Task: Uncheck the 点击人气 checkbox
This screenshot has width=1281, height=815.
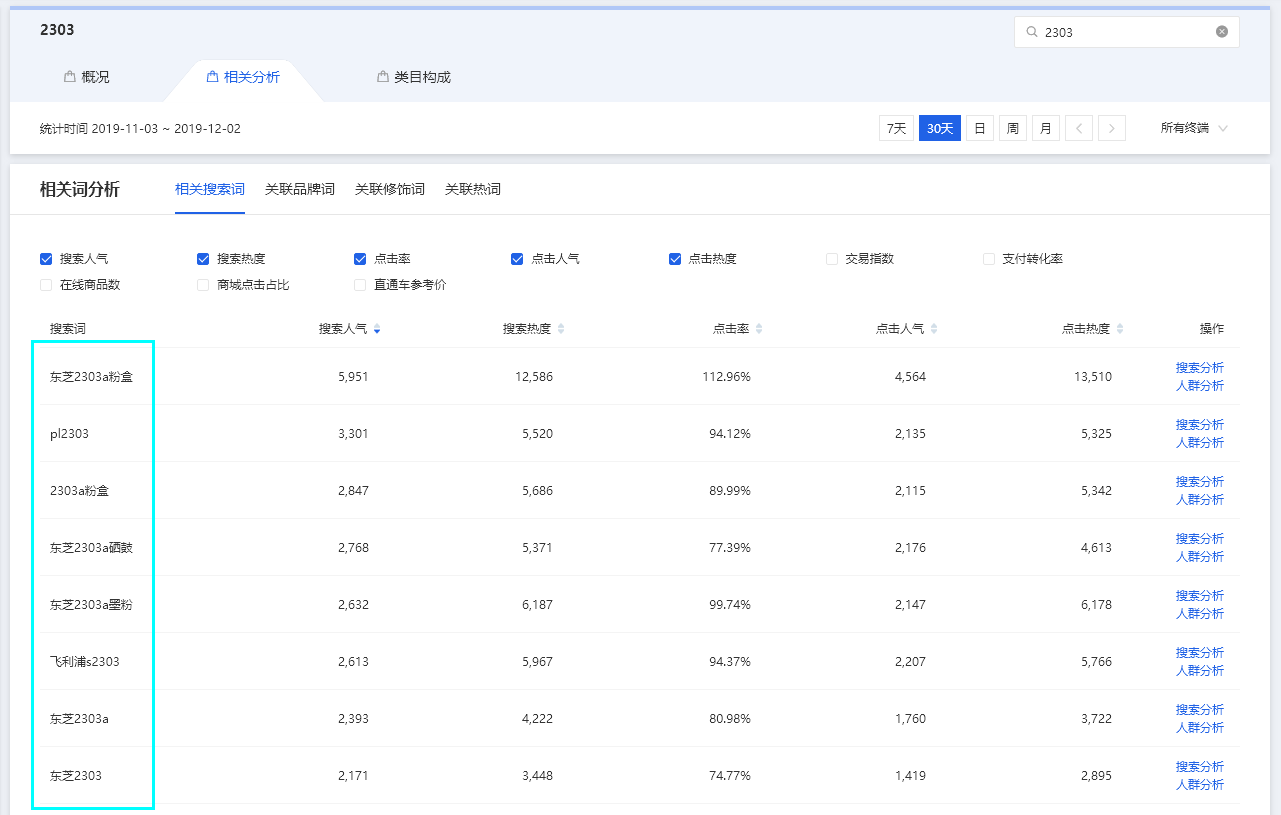Action: 517,259
